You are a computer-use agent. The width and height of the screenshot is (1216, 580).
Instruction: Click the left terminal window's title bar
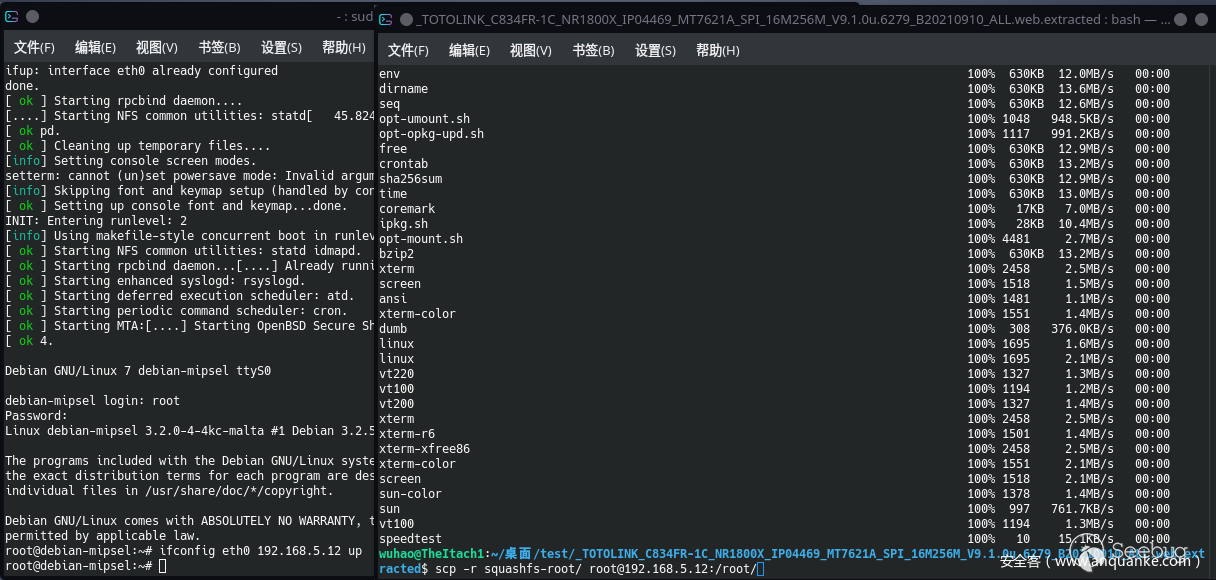click(x=200, y=17)
